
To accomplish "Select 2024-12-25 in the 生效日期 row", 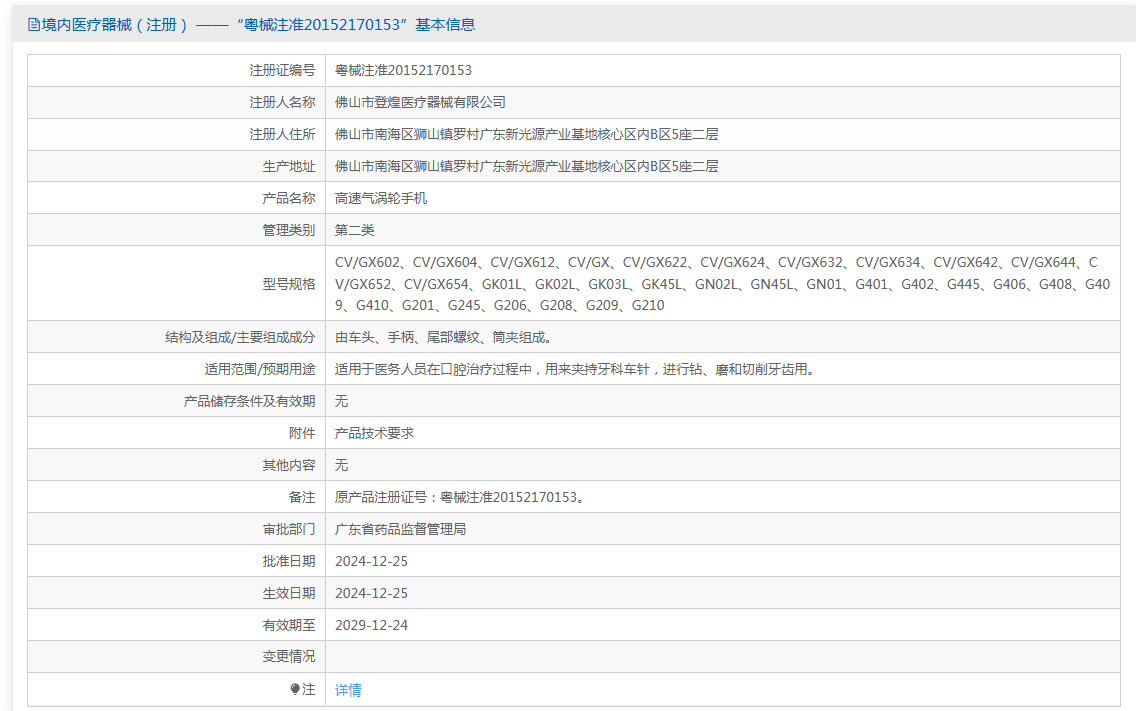I will click(372, 593).
